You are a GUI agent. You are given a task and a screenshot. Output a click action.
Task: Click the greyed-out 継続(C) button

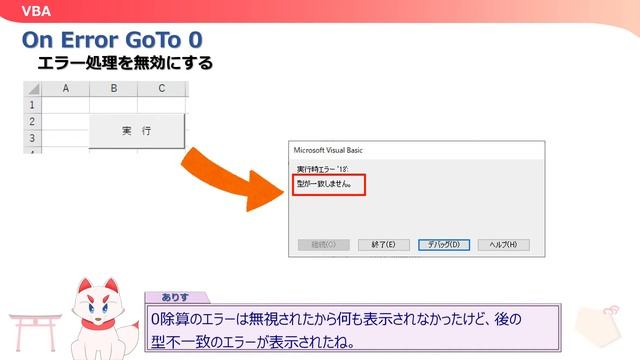click(x=324, y=244)
